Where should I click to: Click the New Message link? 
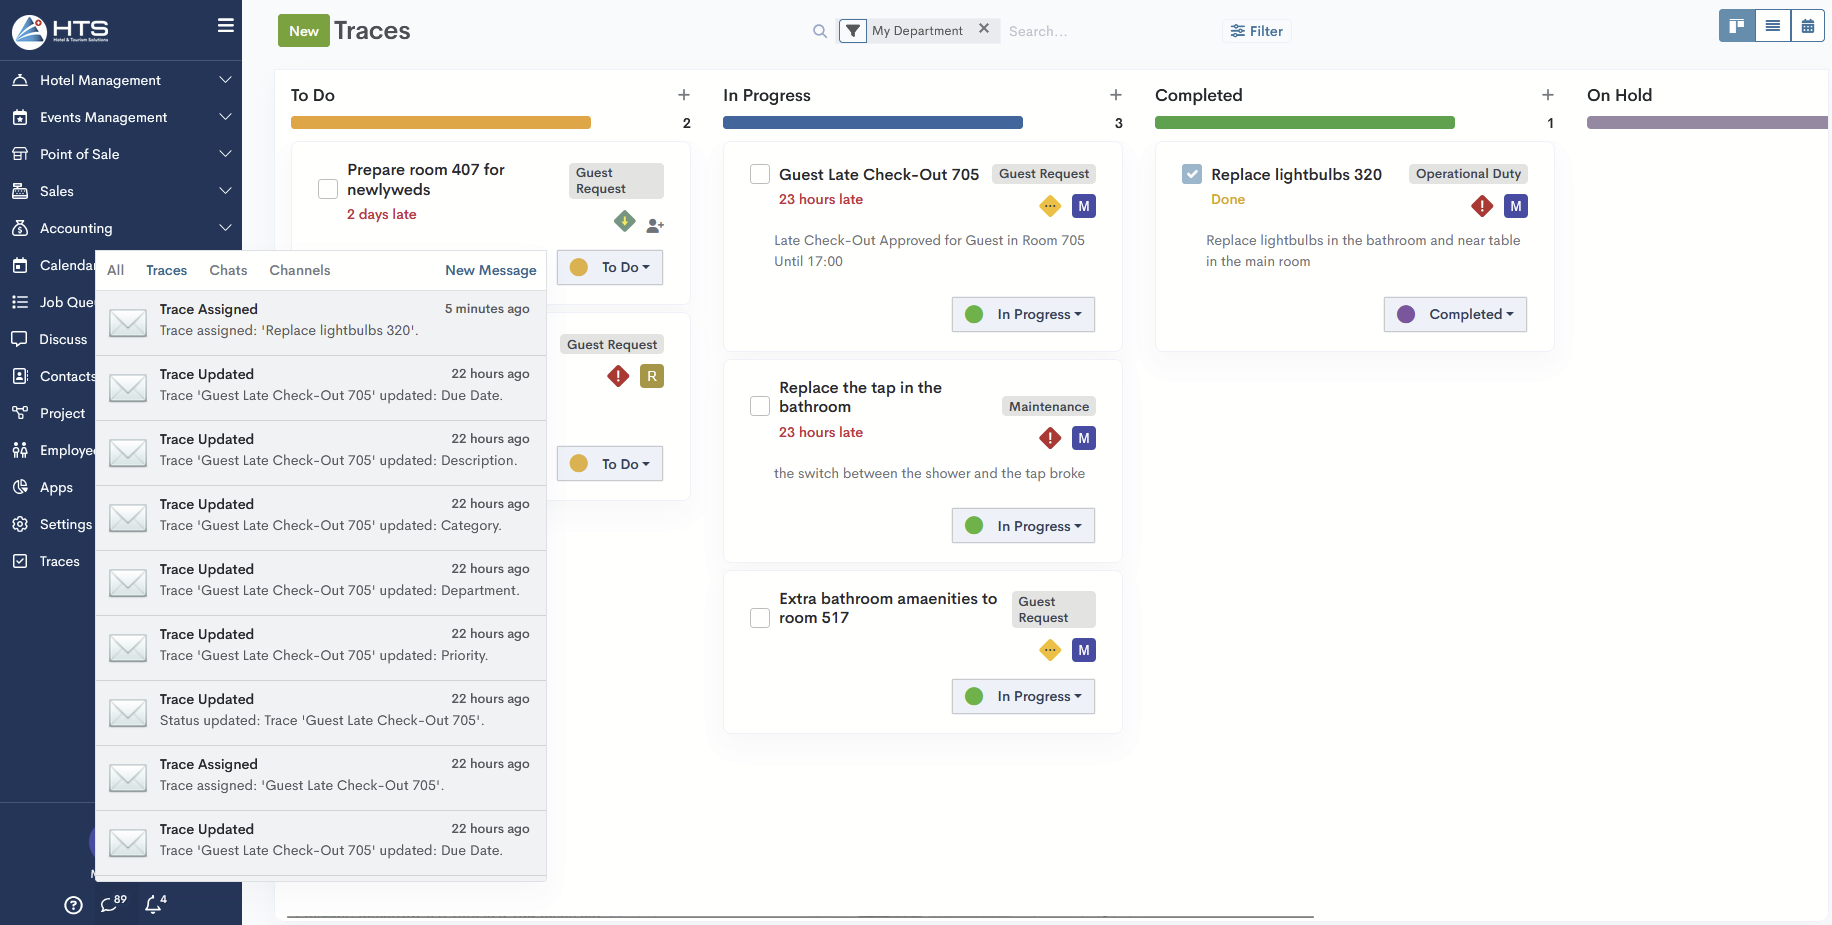(490, 270)
